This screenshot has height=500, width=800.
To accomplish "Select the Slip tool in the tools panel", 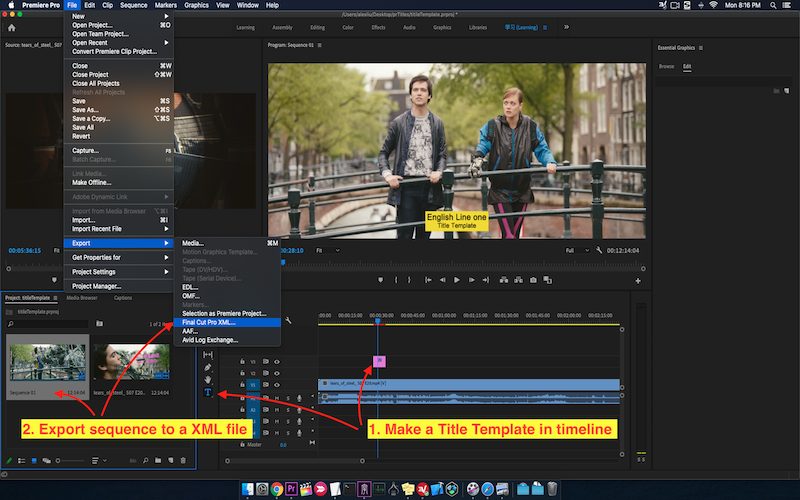I will click(208, 355).
